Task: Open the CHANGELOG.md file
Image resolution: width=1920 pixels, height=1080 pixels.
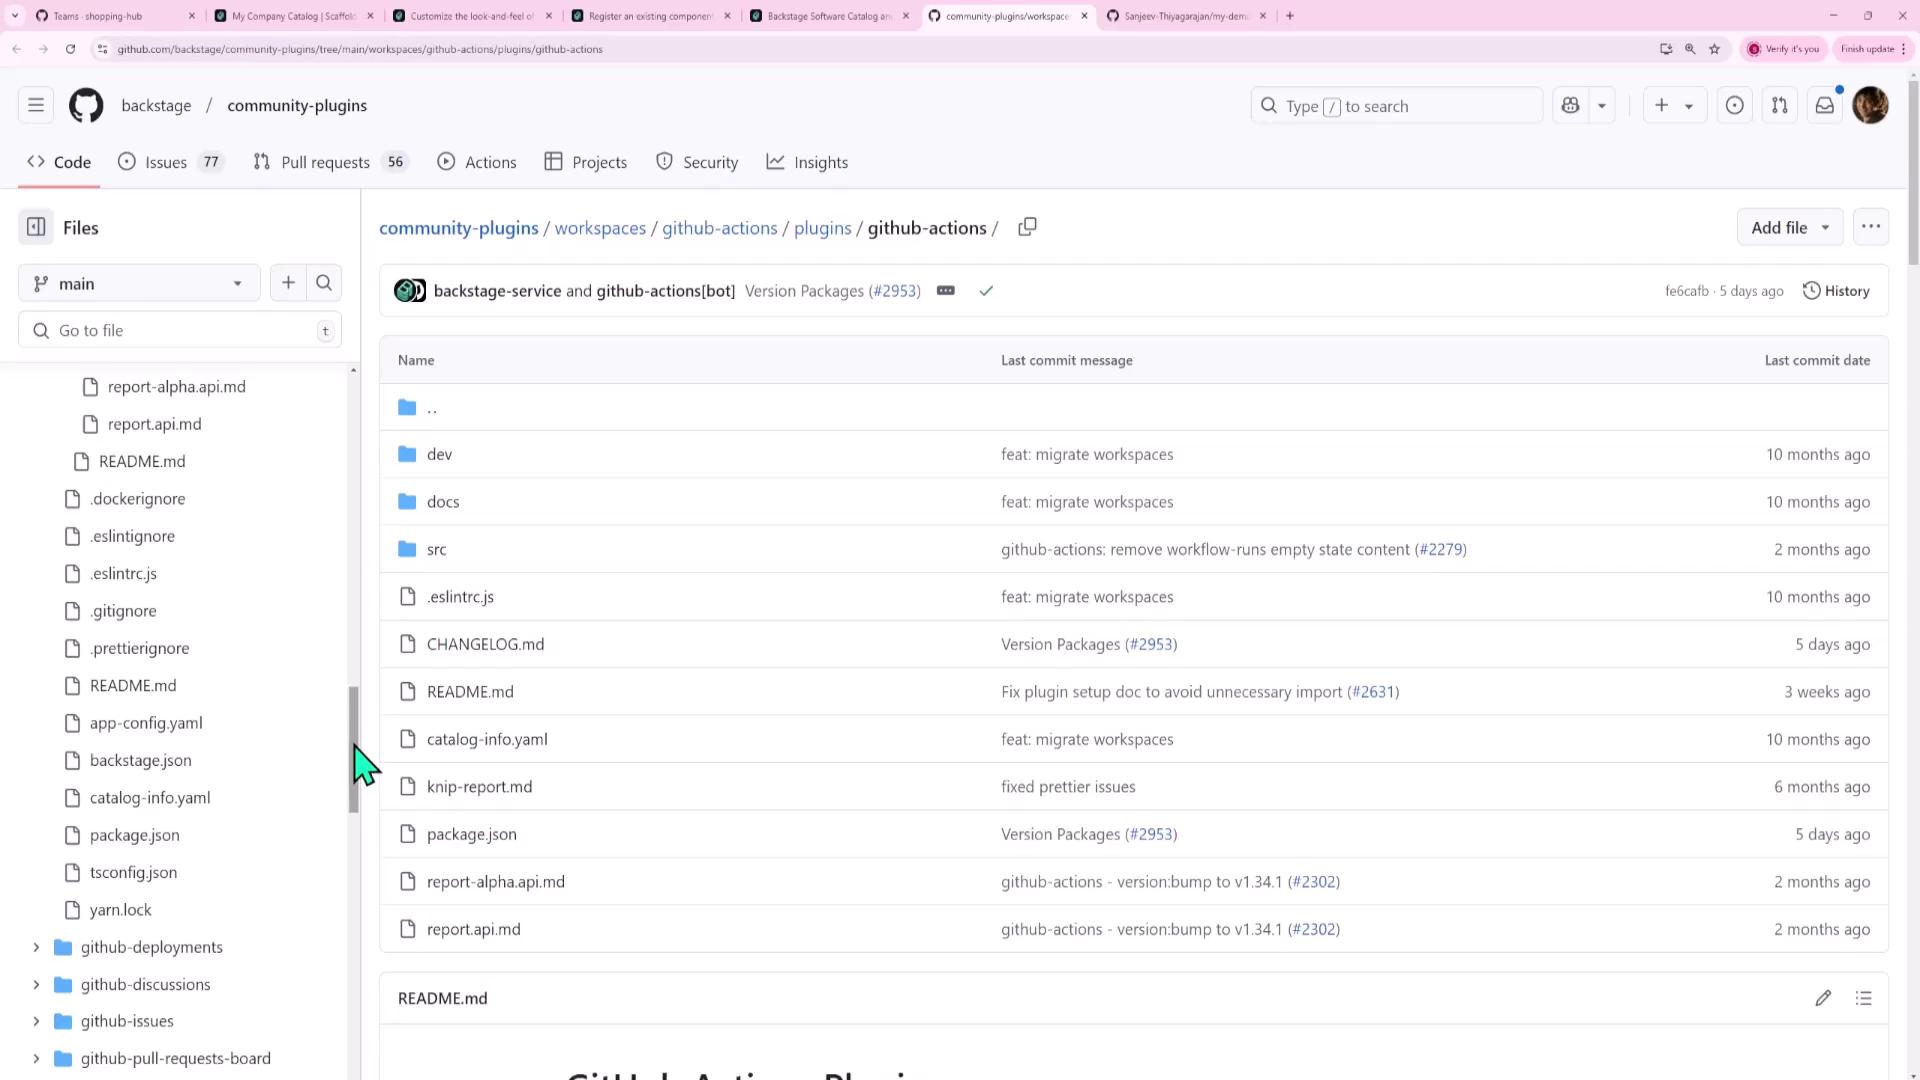Action: tap(485, 644)
